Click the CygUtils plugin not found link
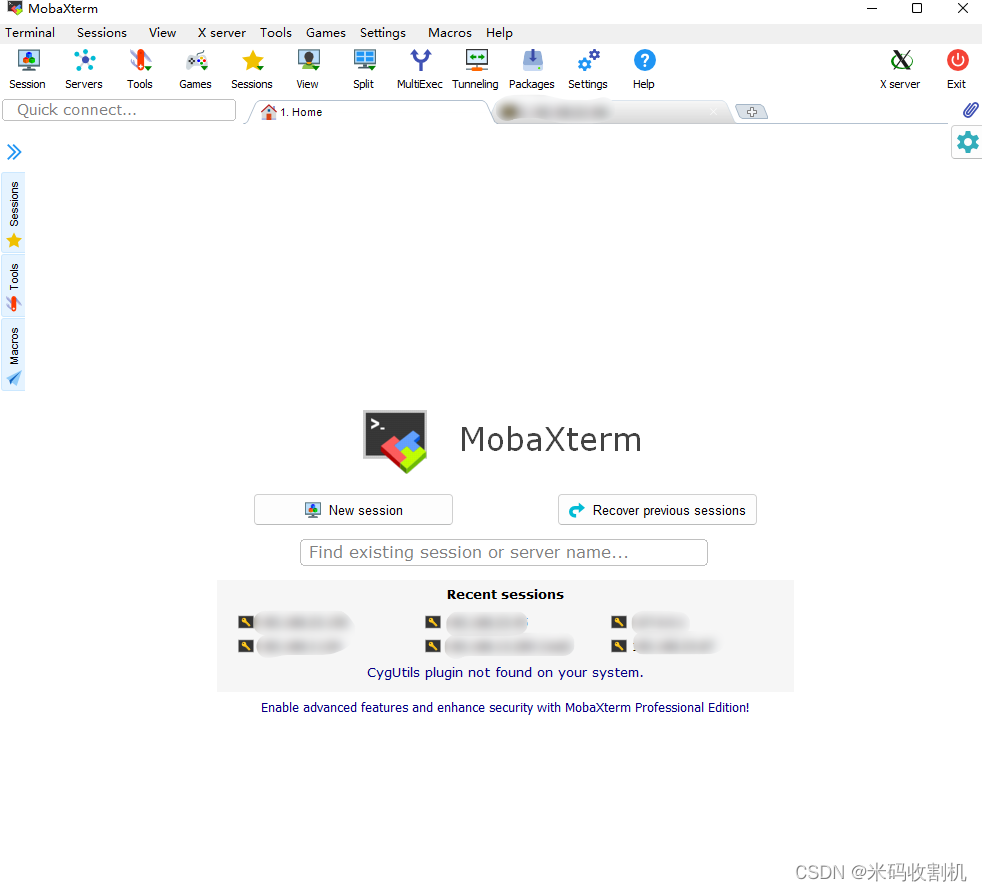 click(x=504, y=673)
